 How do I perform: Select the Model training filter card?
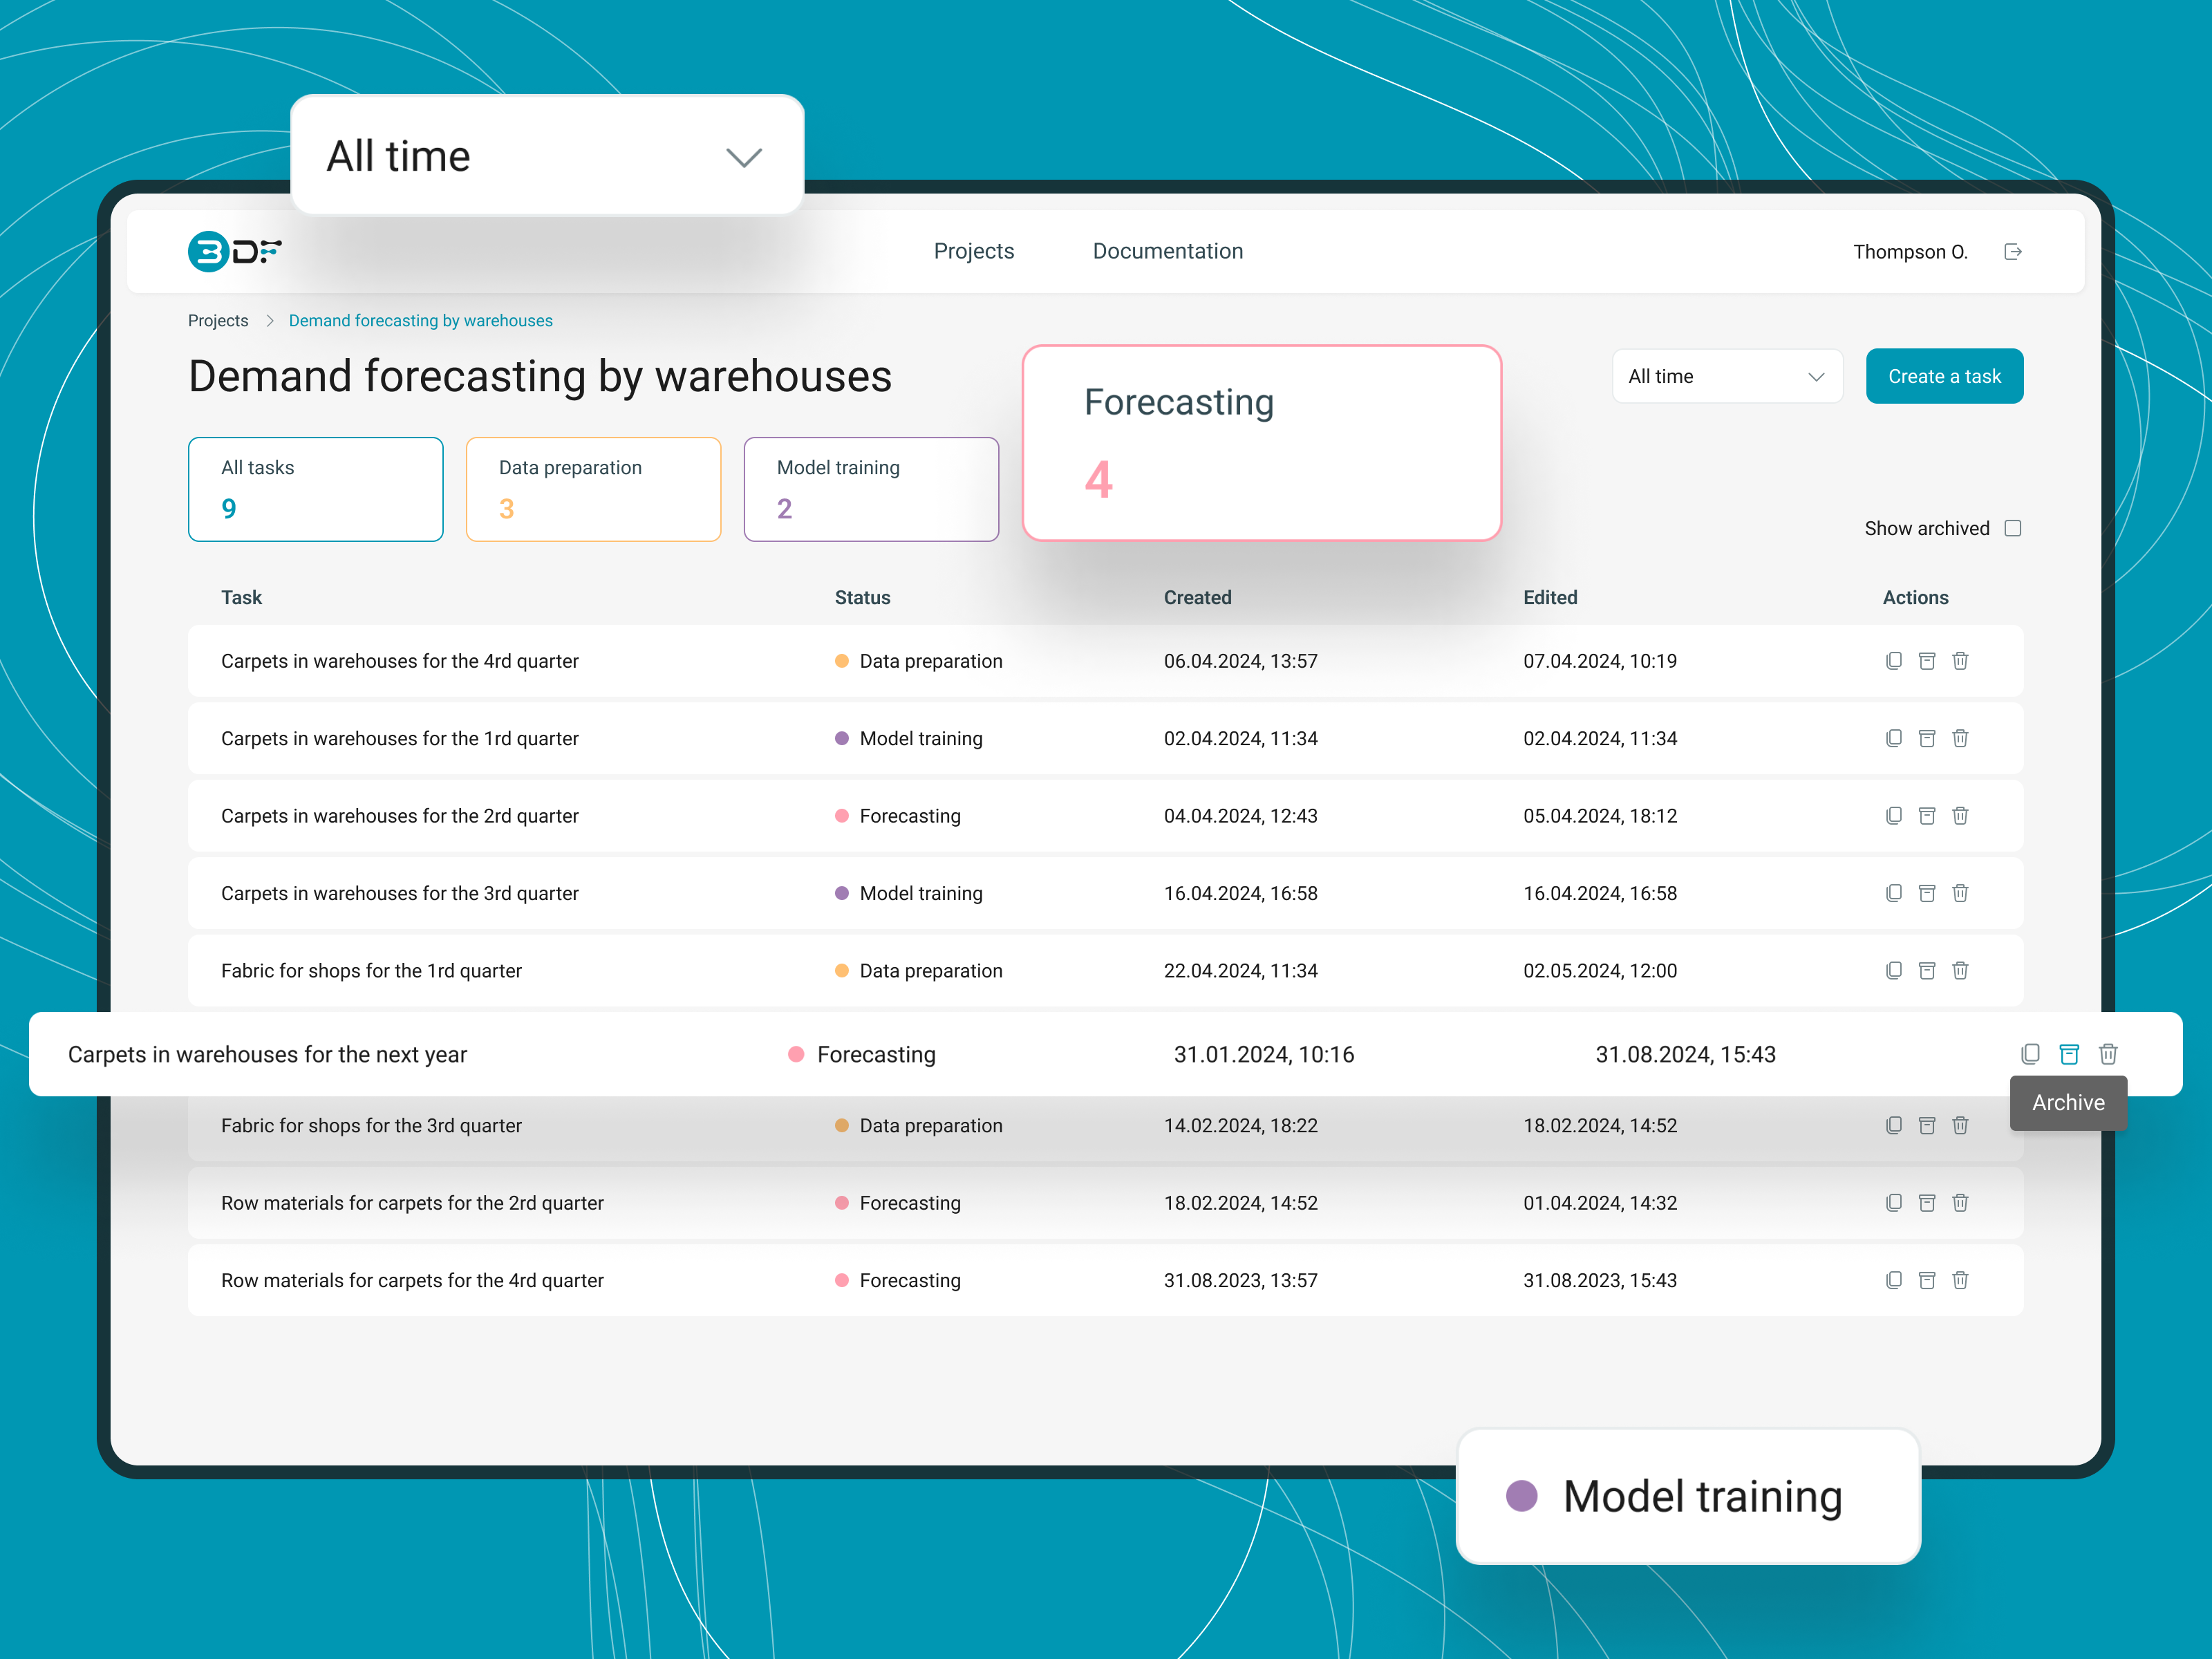[870, 489]
